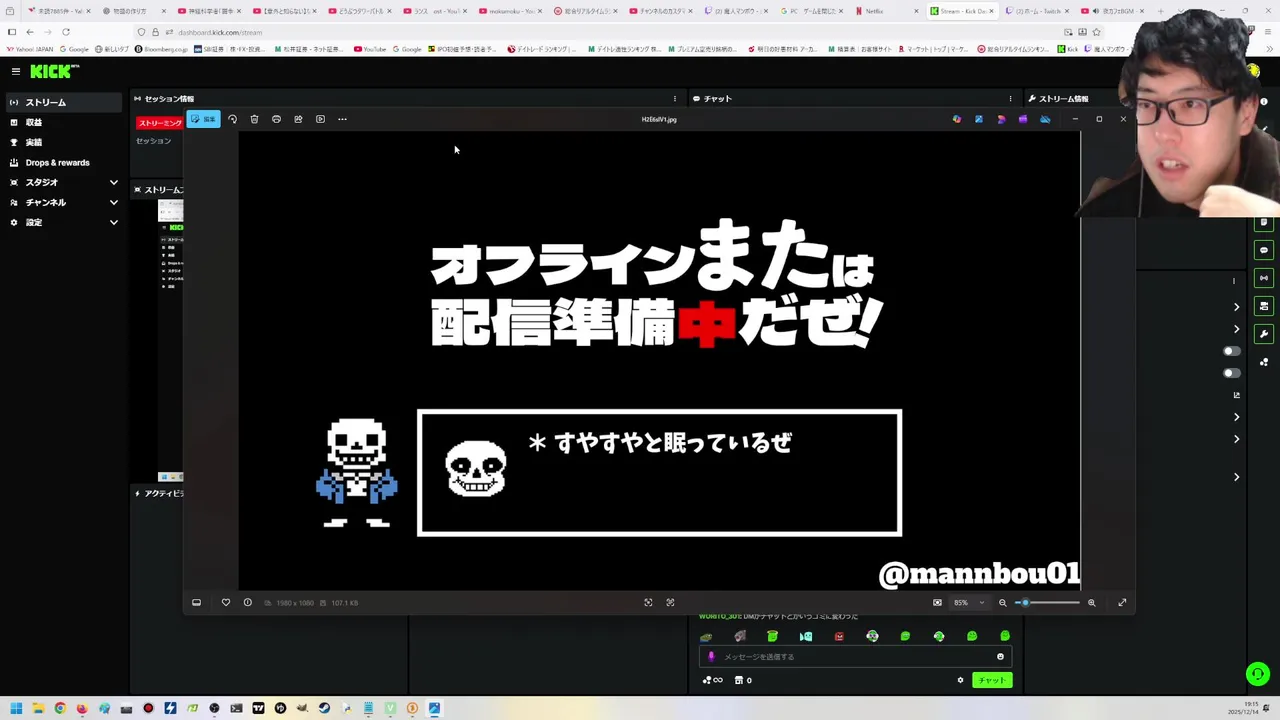Click the share icon in Photos toolbar
The image size is (1280, 720).
tap(298, 119)
